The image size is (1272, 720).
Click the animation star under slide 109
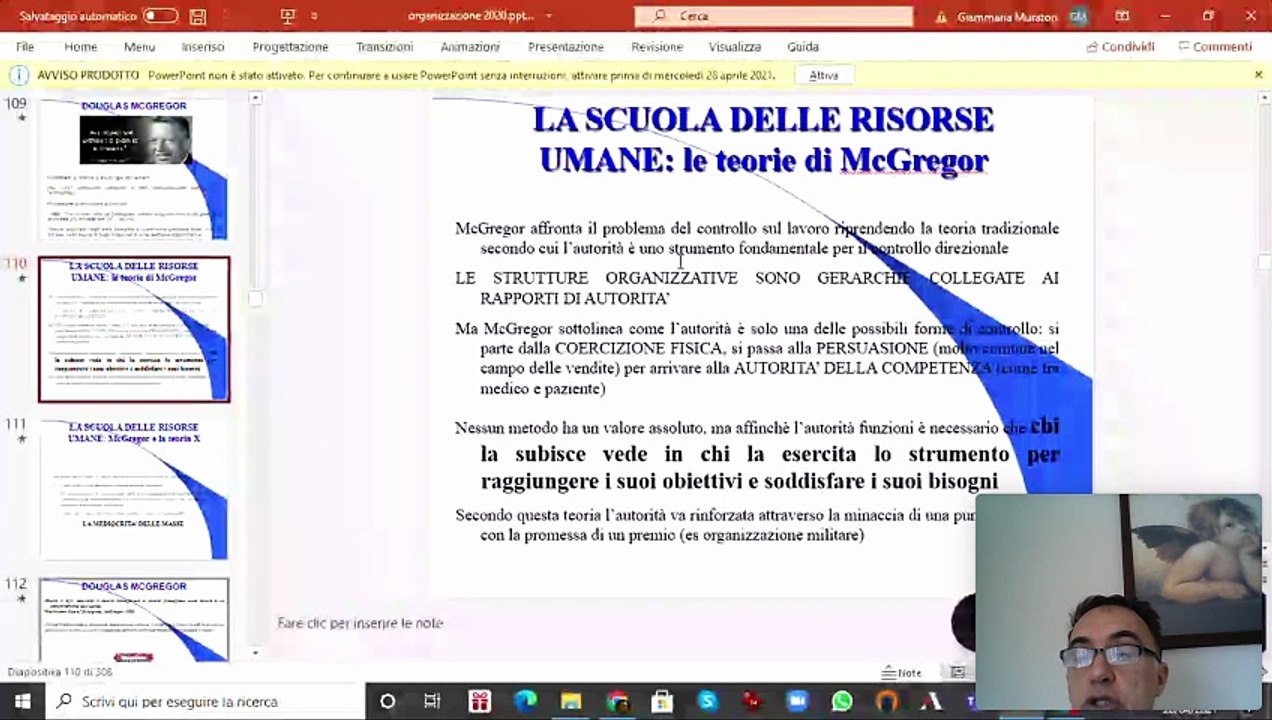[x=22, y=118]
